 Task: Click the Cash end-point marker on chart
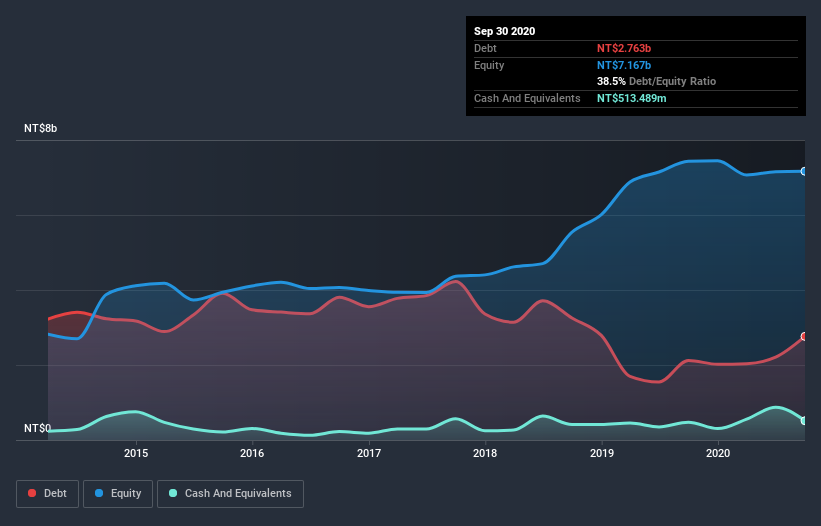[804, 421]
